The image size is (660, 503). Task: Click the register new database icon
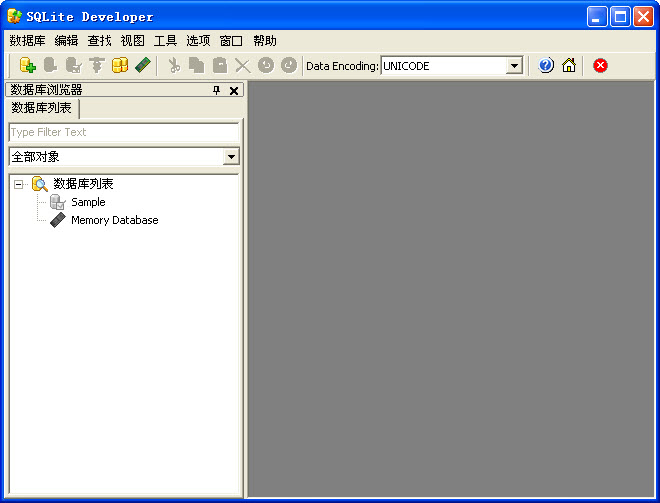(x=28, y=65)
